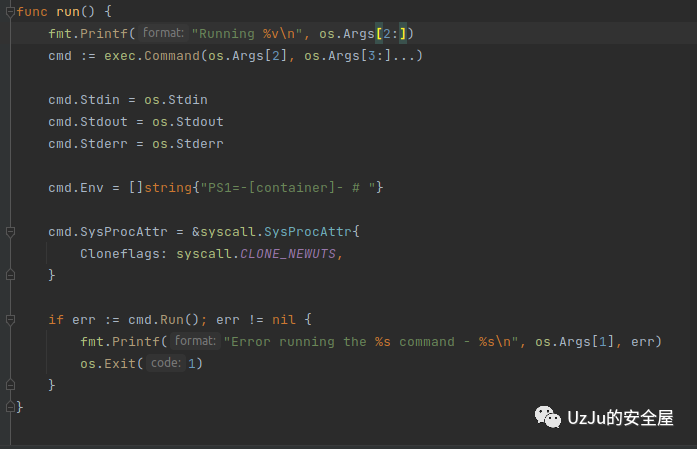Click cmd.Stdin on the assignment line

click(84, 100)
